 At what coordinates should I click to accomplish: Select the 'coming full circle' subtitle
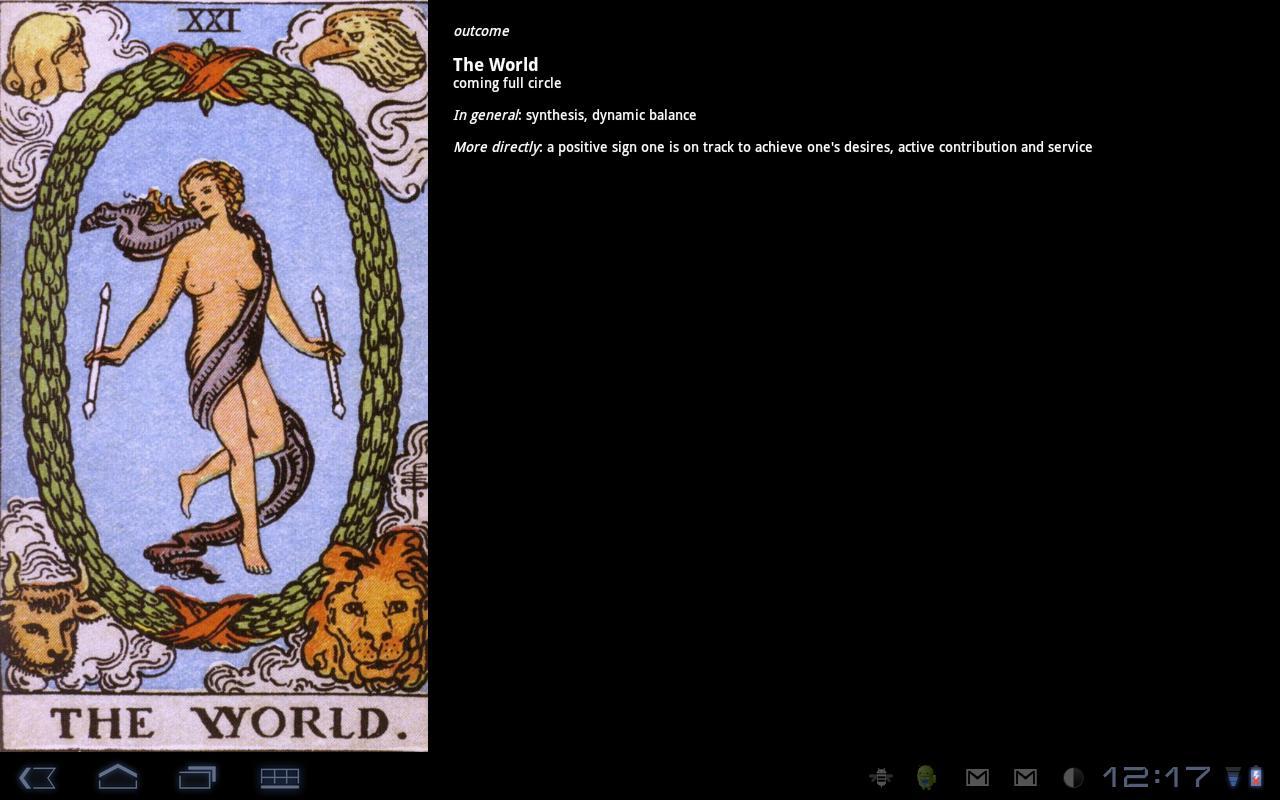(507, 83)
